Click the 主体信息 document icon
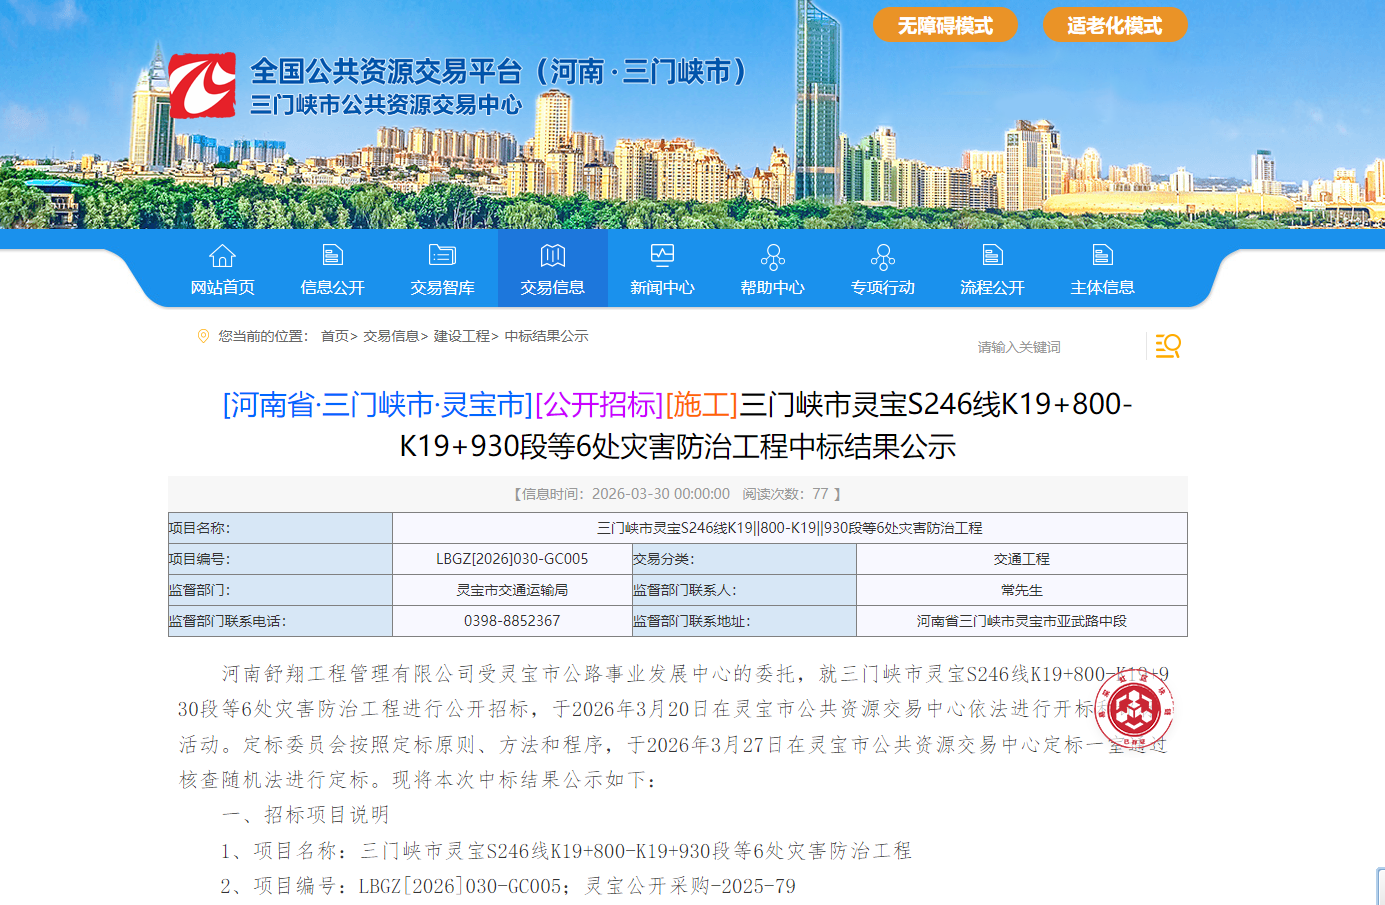1385x905 pixels. (x=1102, y=256)
